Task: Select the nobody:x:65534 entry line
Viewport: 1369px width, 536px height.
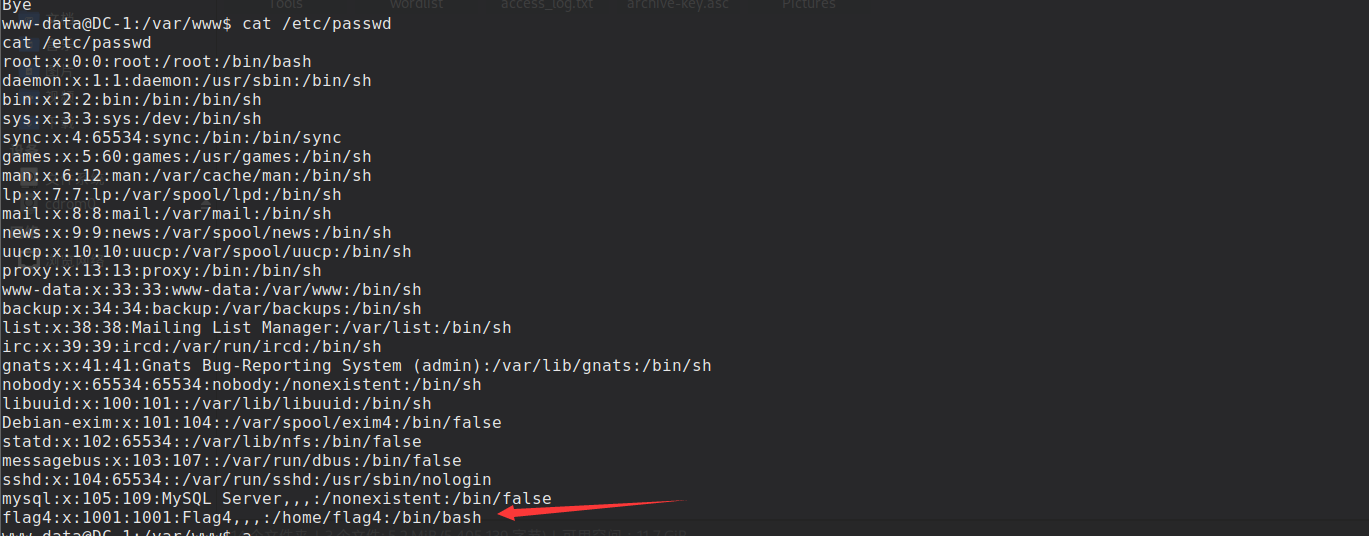Action: pyautogui.click(x=242, y=384)
